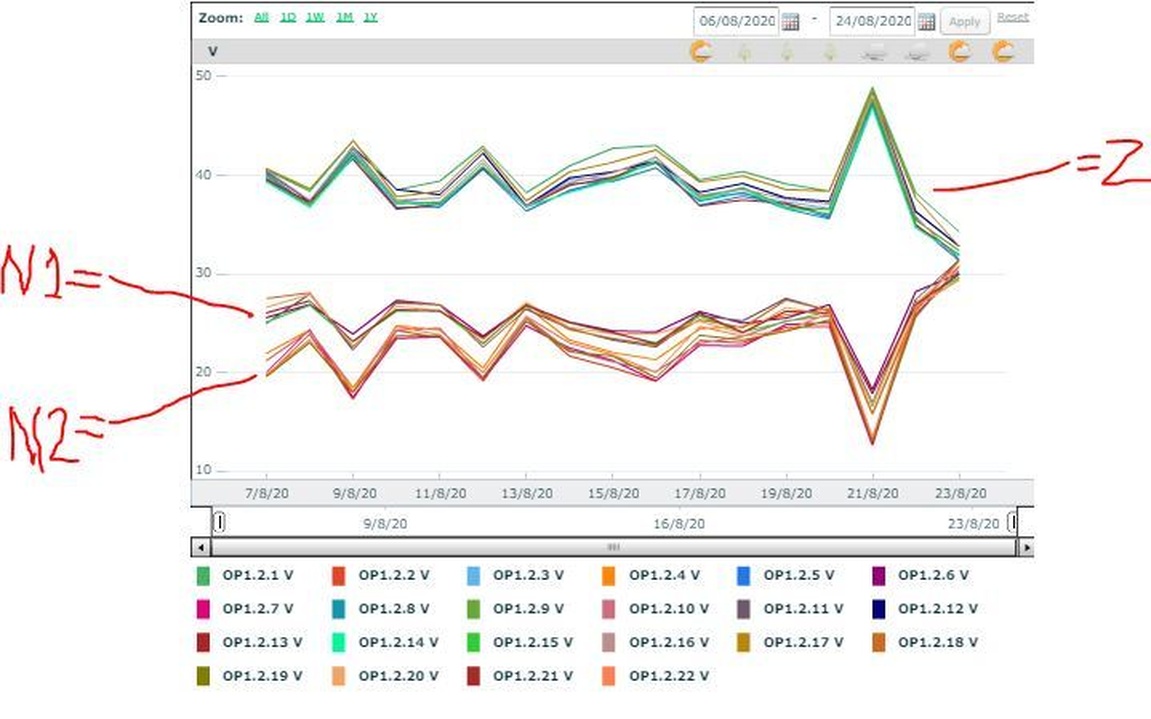Open calendar picker for start date 06/08/2020

pyautogui.click(x=790, y=21)
